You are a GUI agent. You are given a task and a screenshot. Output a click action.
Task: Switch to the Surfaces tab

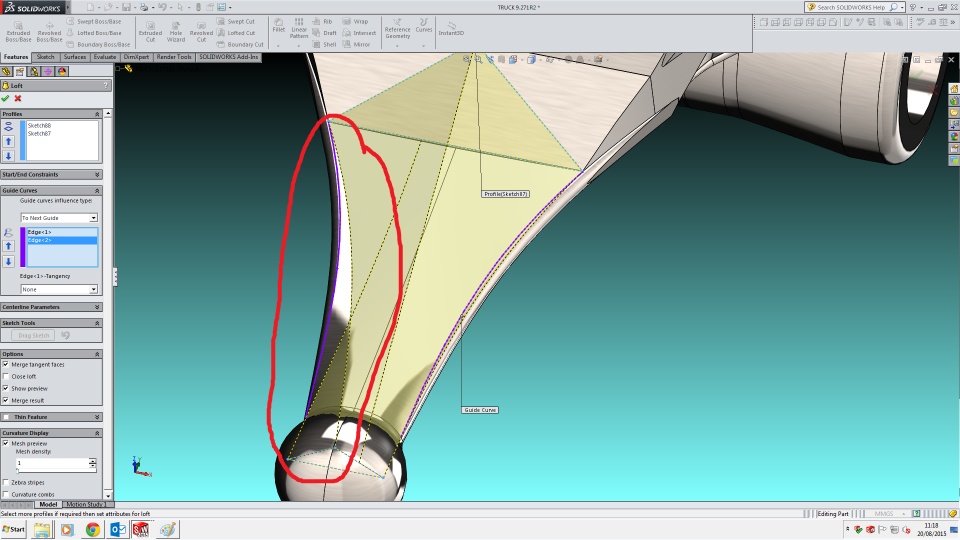[x=75, y=57]
